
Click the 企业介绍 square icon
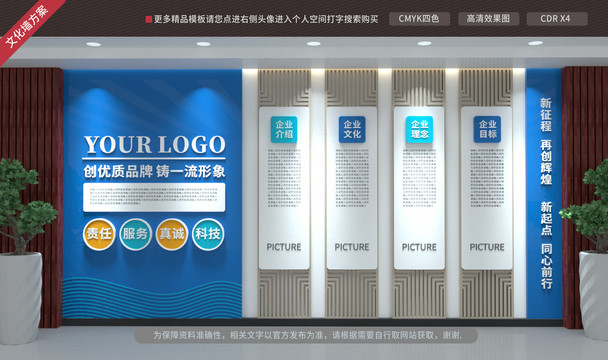point(284,130)
